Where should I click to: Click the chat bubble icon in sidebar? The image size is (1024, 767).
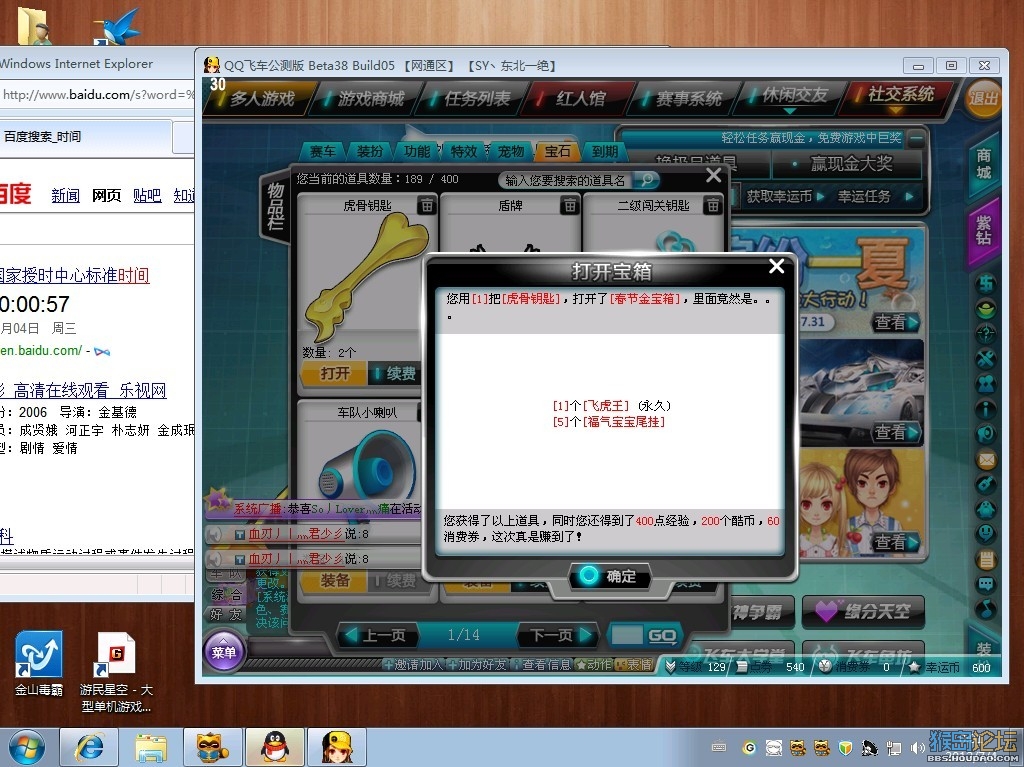click(x=985, y=584)
